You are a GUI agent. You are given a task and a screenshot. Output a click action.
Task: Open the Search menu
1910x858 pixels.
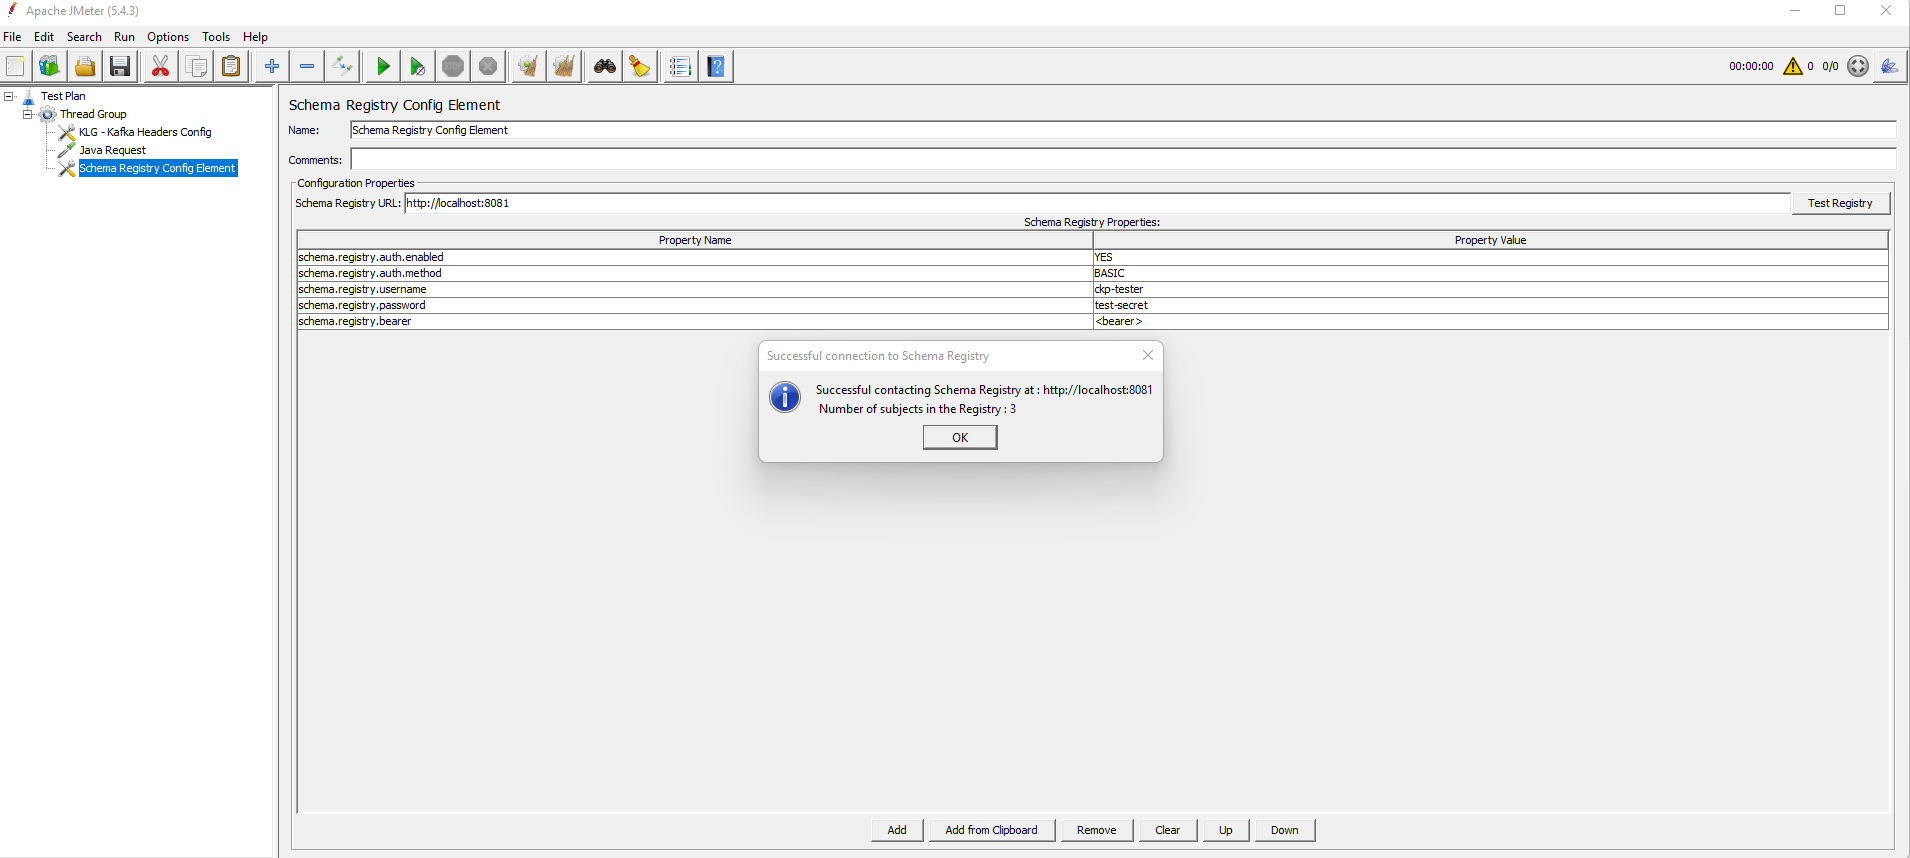click(84, 37)
